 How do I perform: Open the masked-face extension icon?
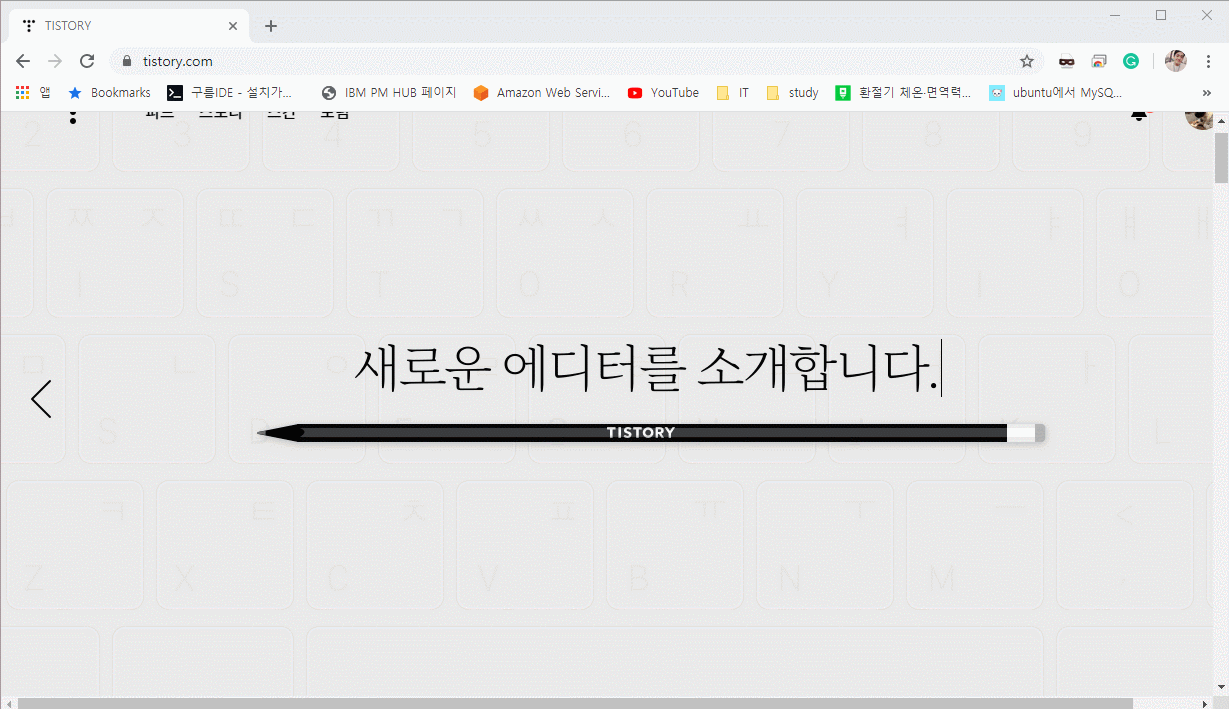pos(1067,61)
